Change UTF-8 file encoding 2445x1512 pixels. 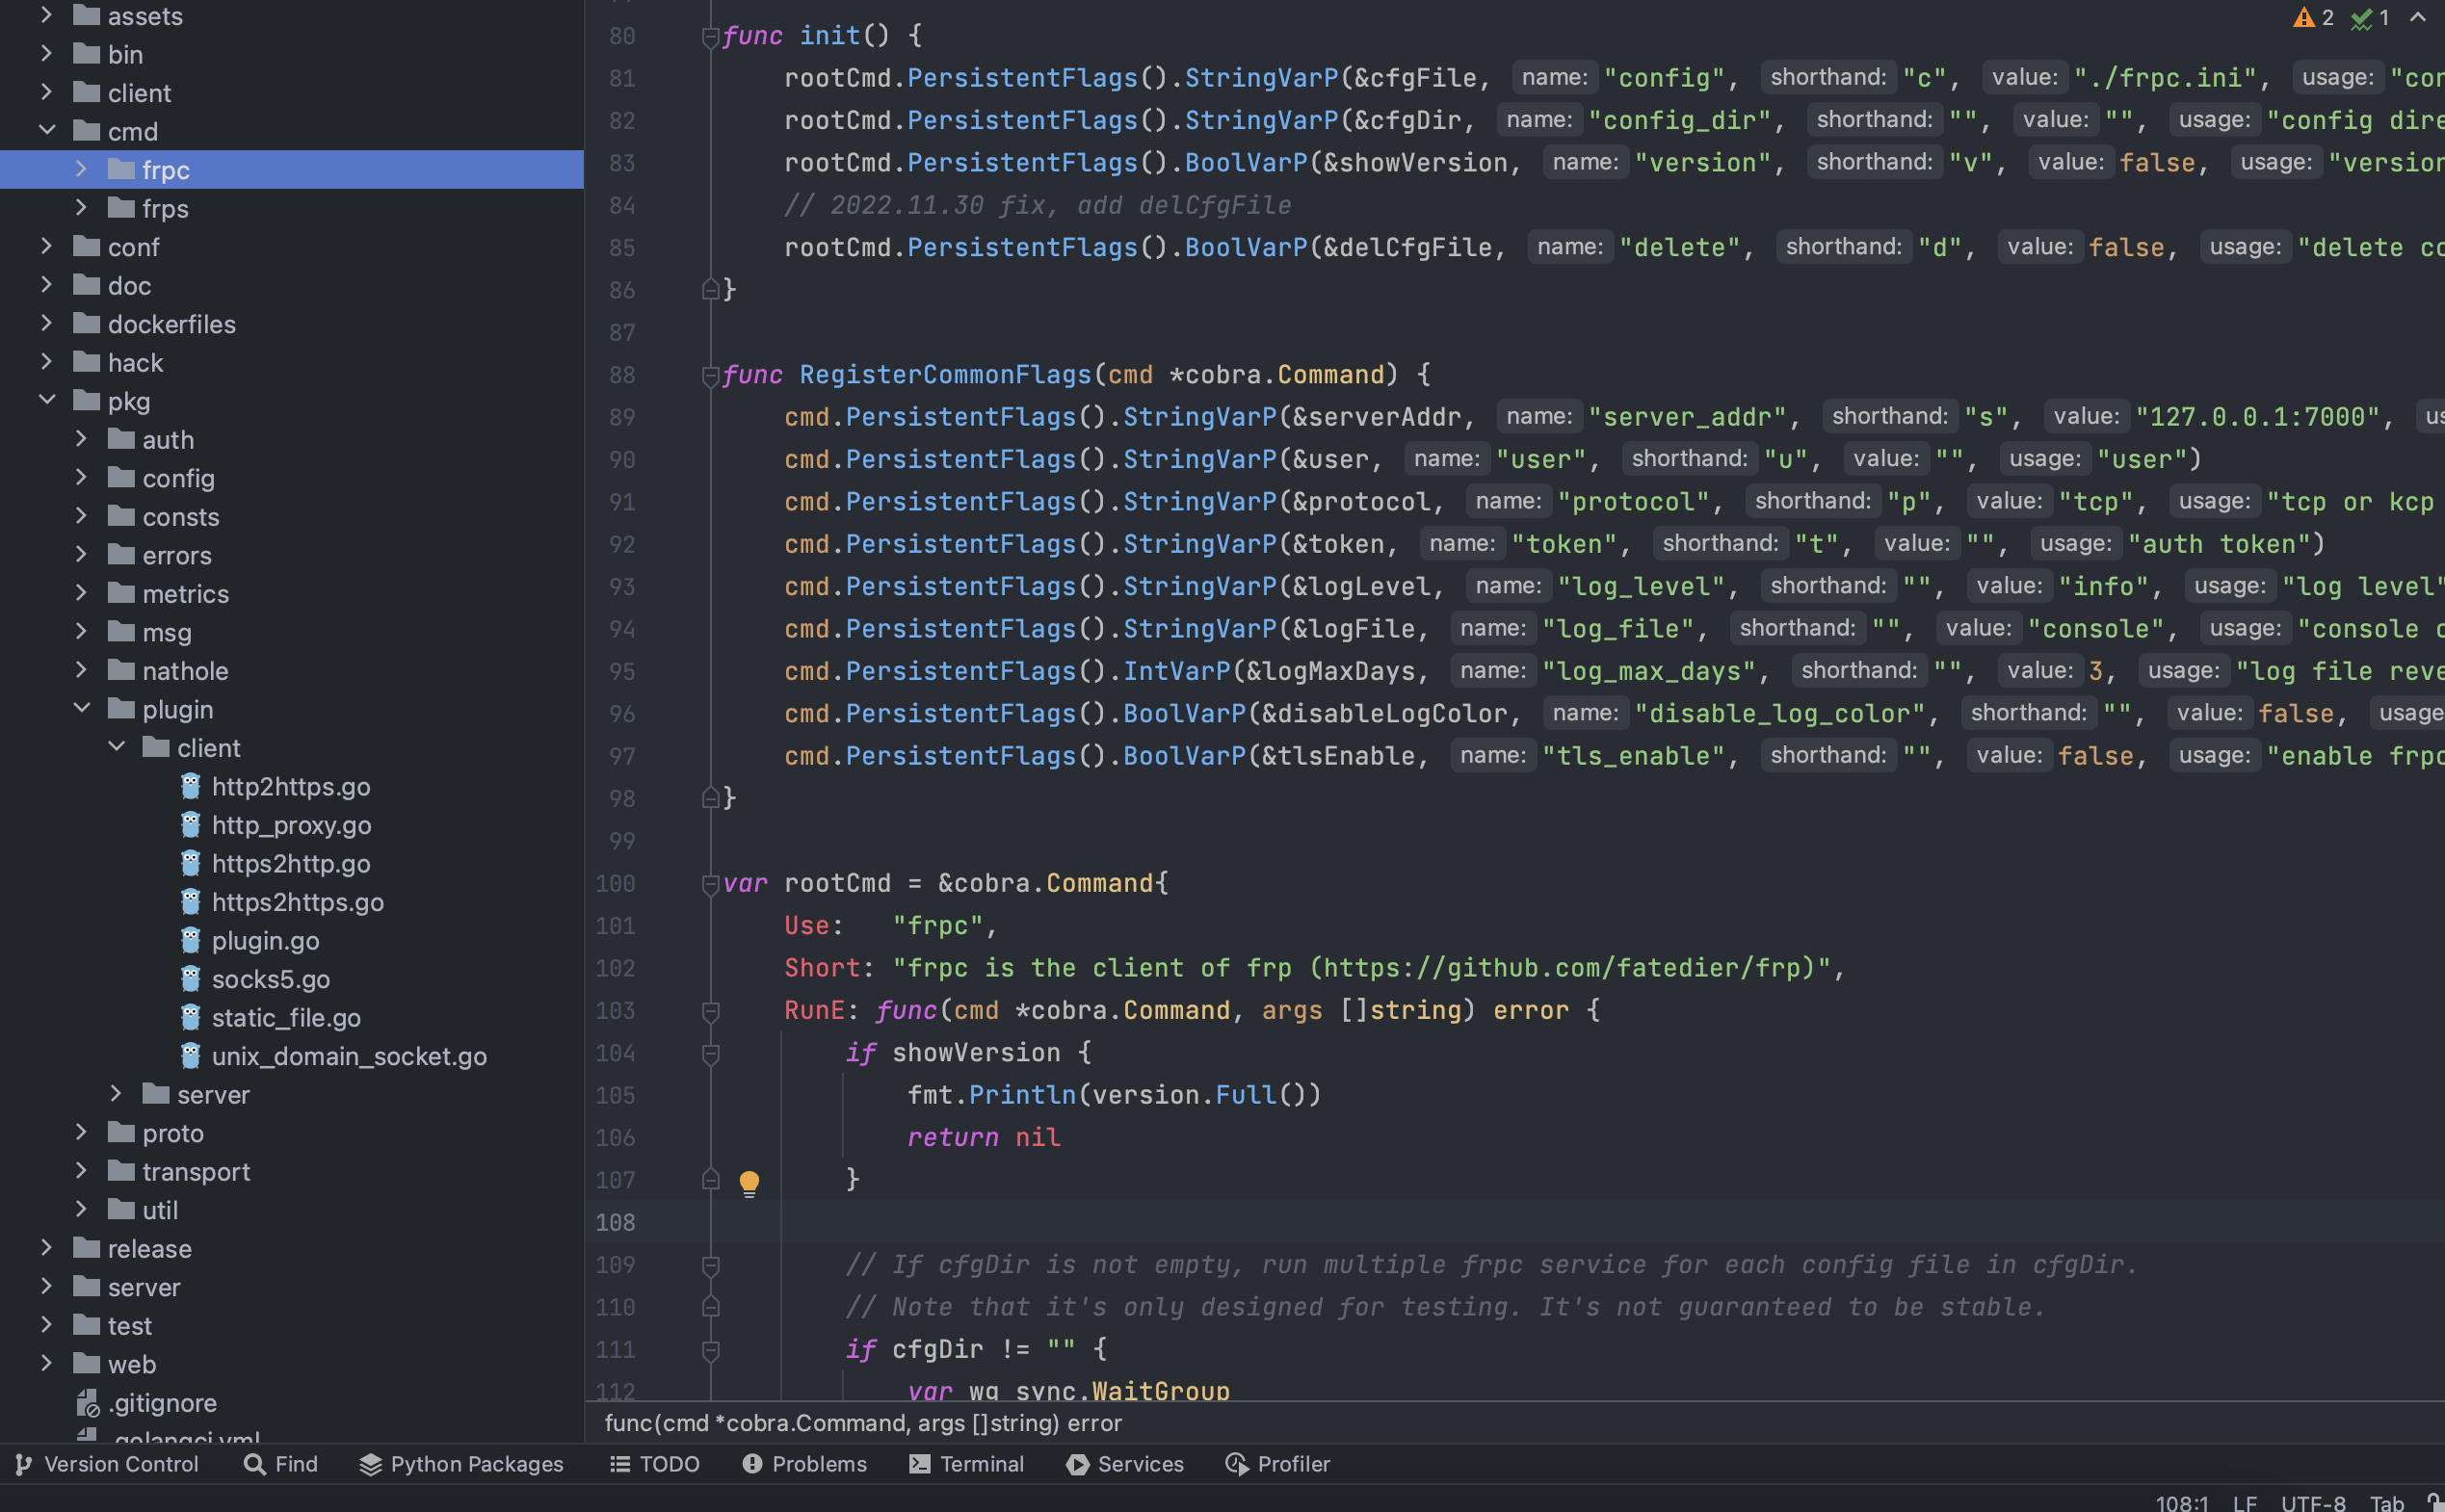2312,1502
